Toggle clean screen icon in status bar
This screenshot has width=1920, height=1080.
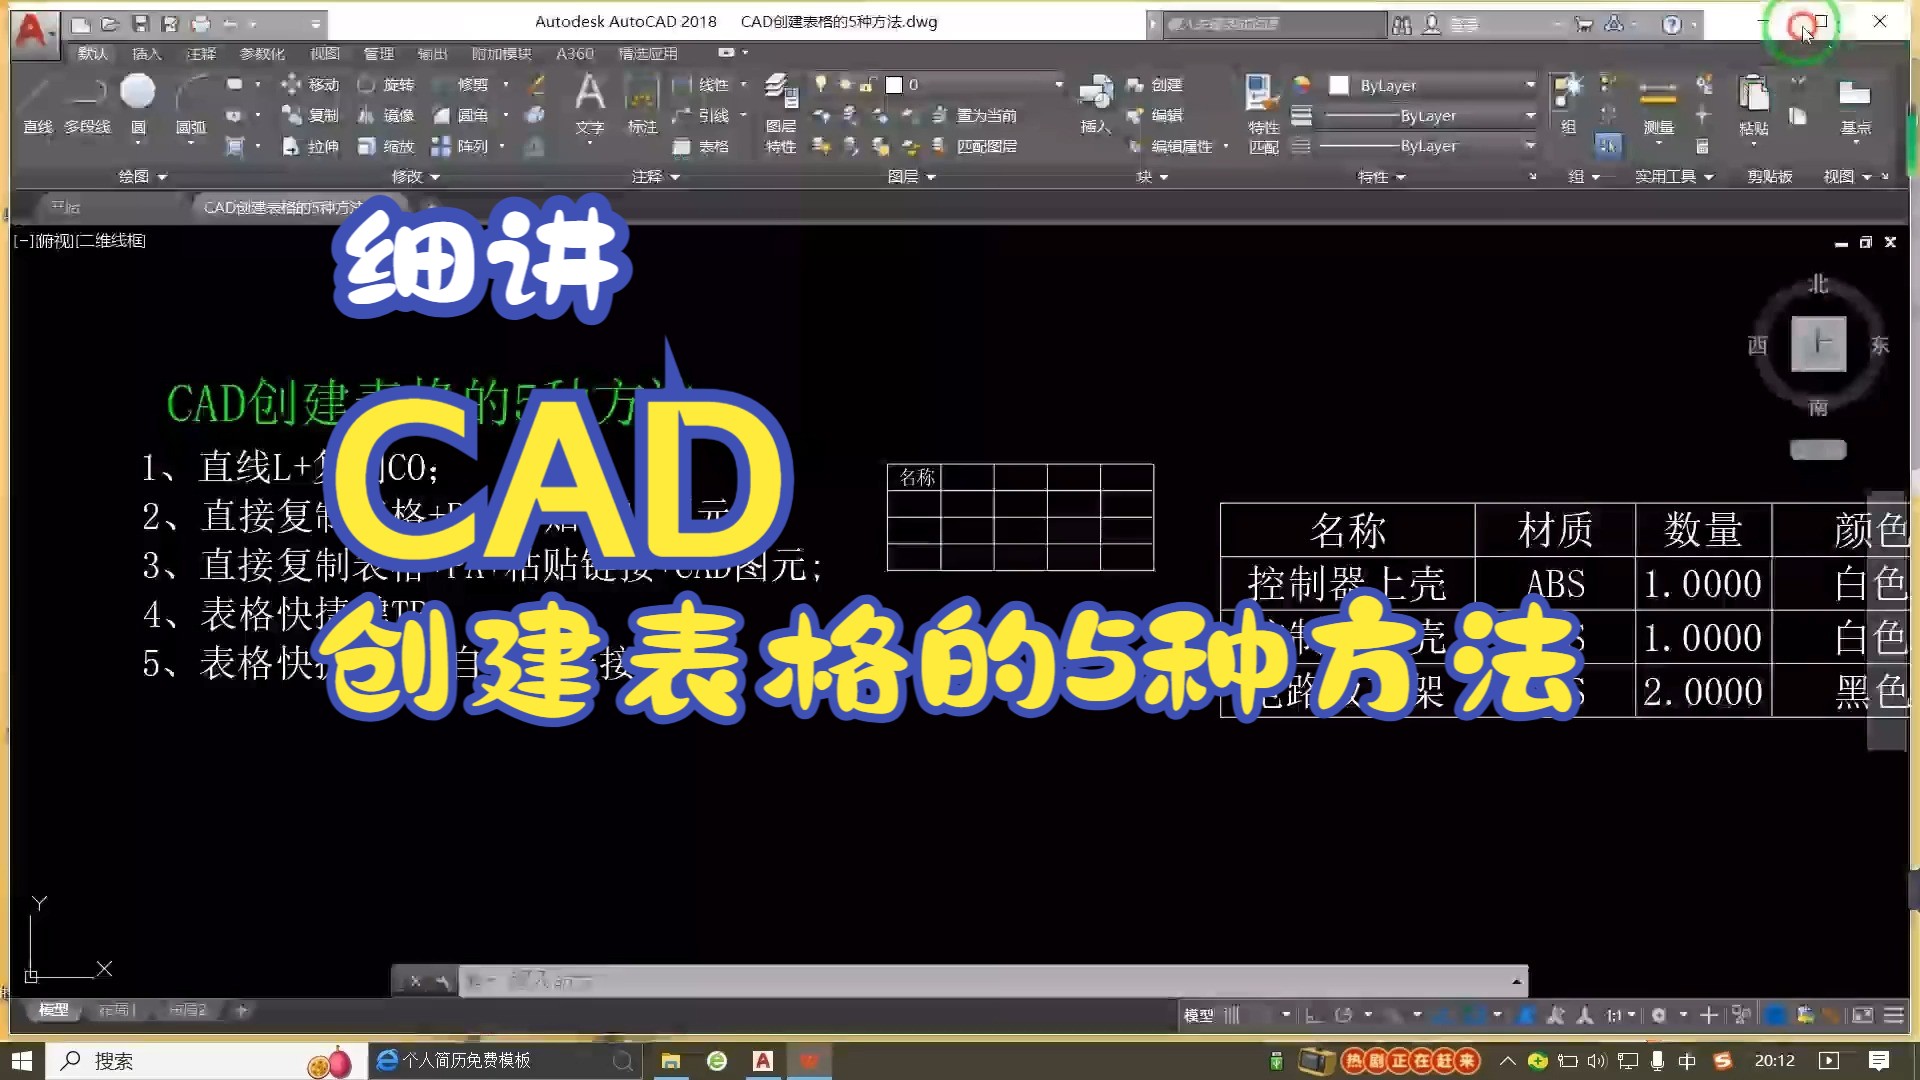(x=1862, y=1015)
